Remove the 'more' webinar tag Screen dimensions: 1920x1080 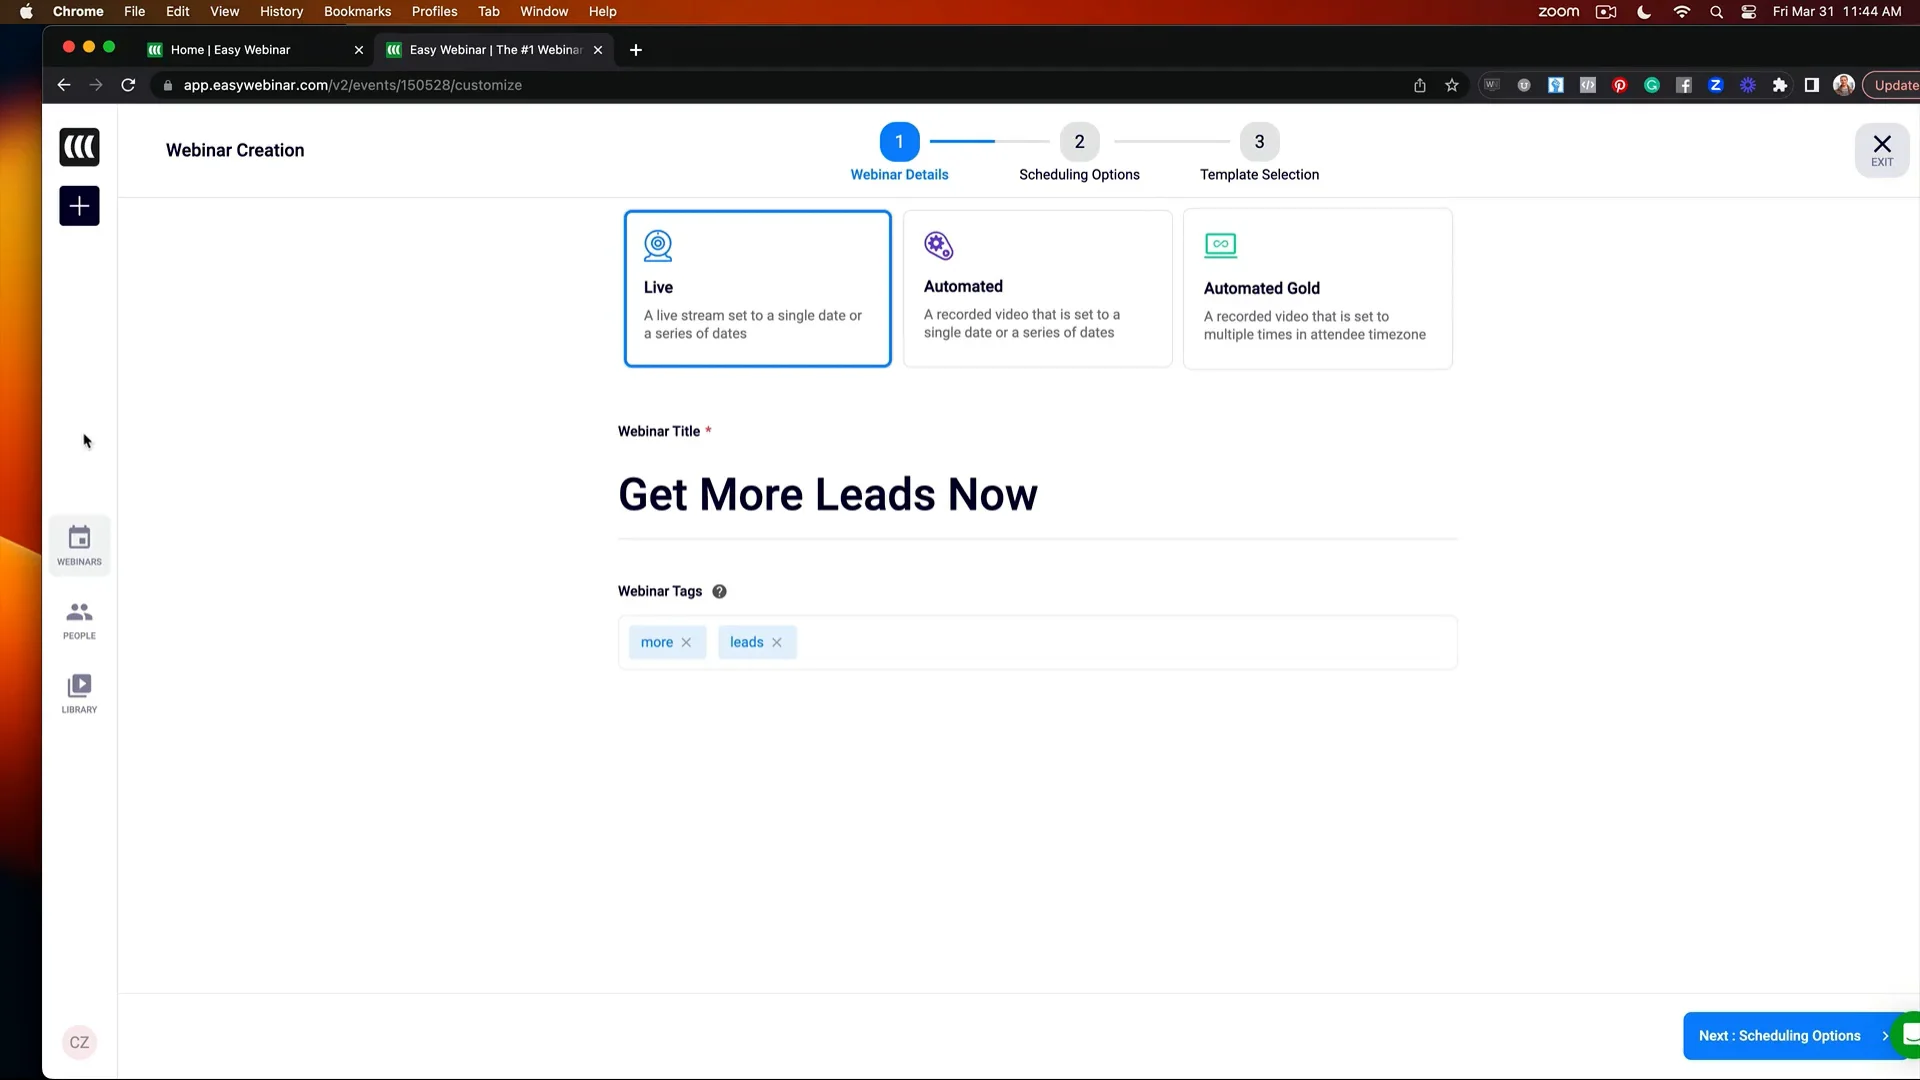[687, 642]
